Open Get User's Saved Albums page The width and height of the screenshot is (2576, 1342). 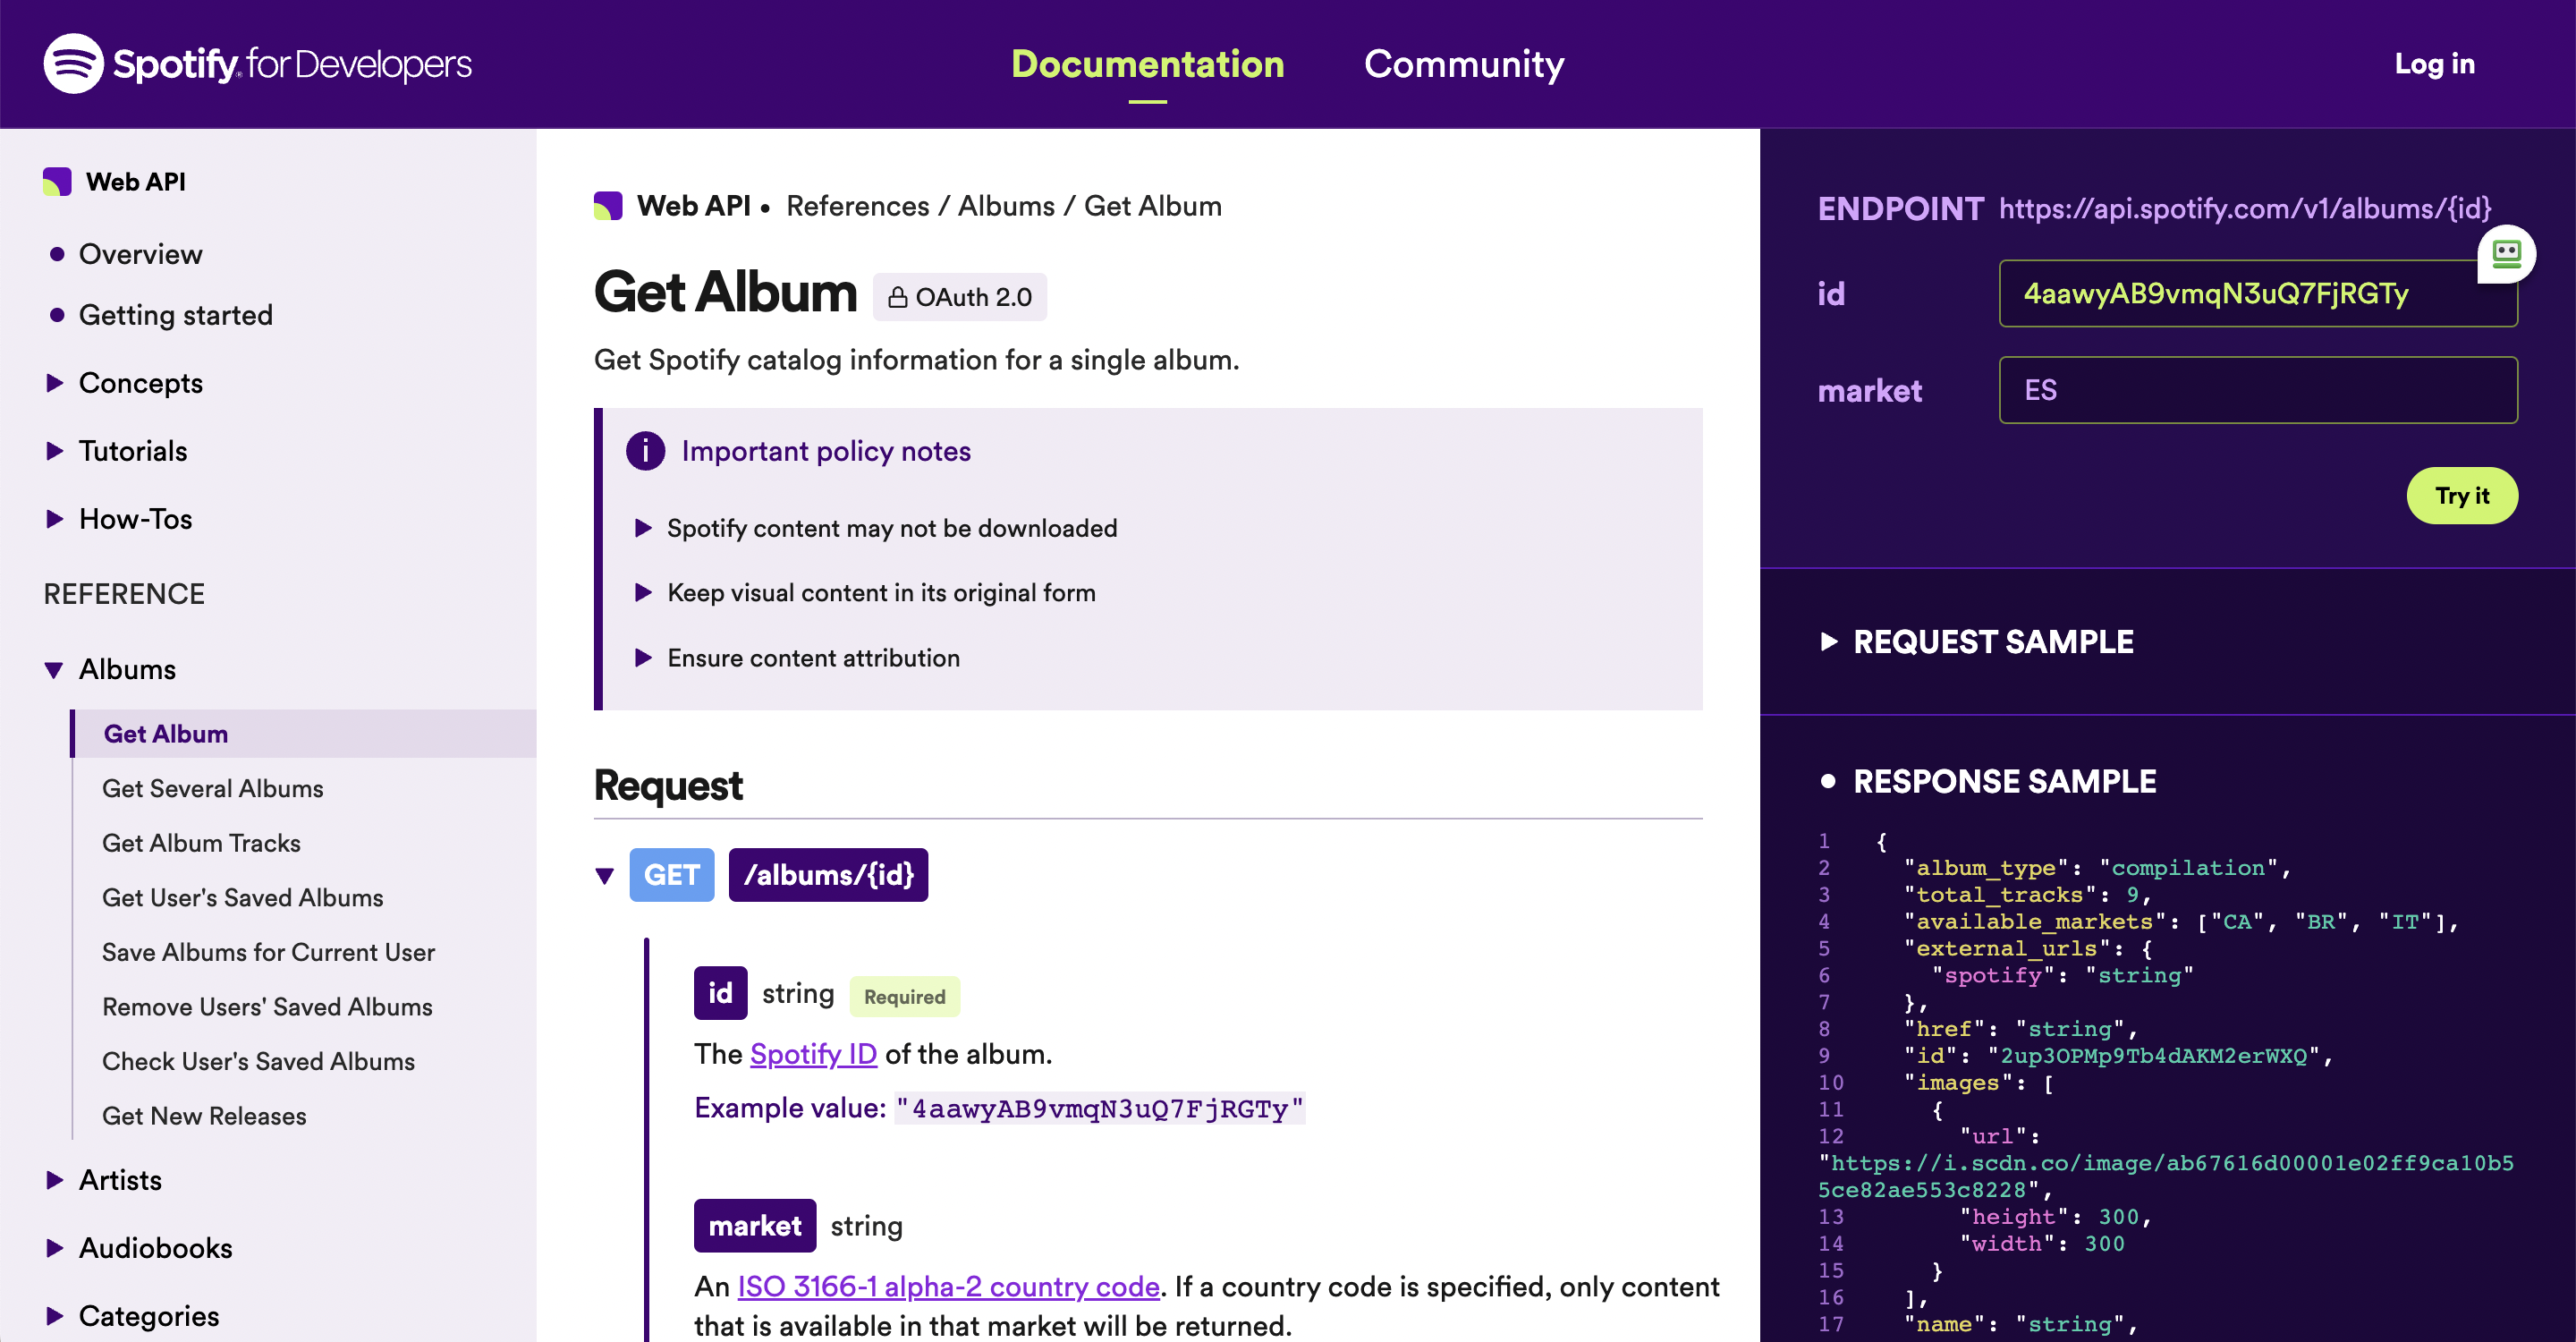tap(242, 898)
